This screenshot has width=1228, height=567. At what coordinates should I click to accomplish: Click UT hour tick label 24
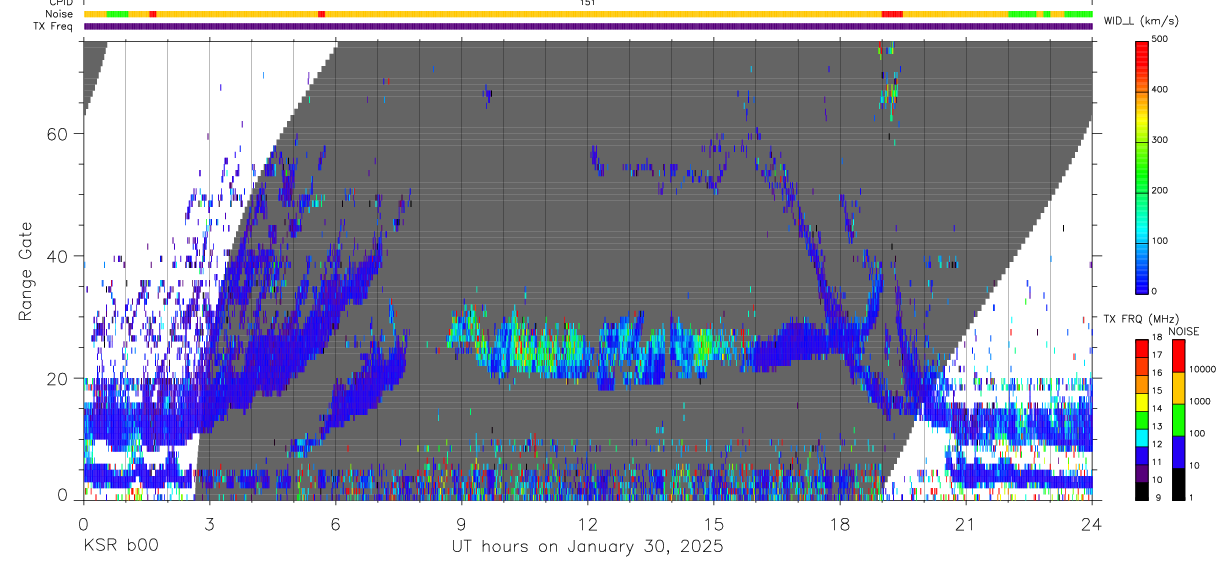click(1091, 523)
